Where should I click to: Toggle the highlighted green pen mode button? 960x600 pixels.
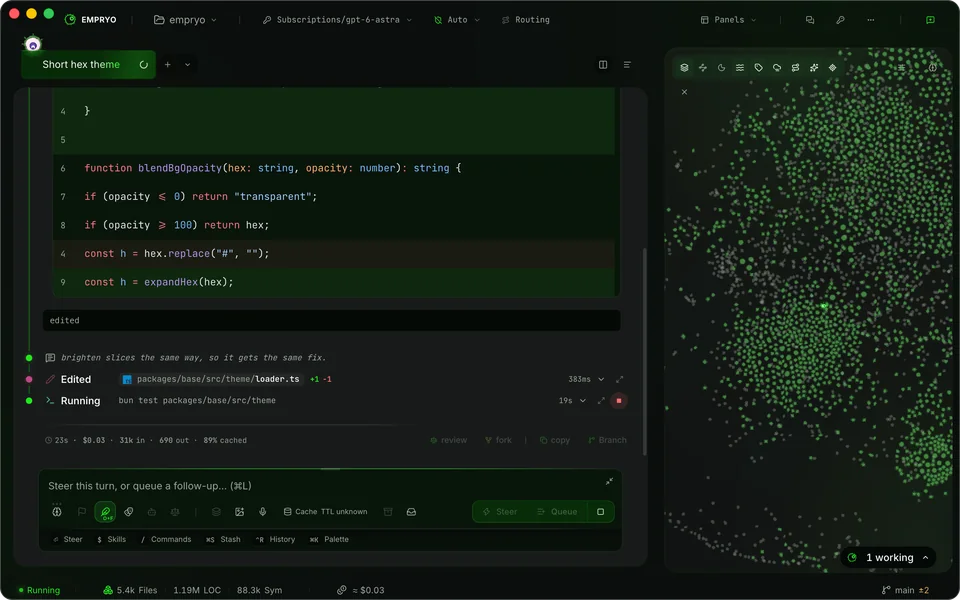click(105, 512)
